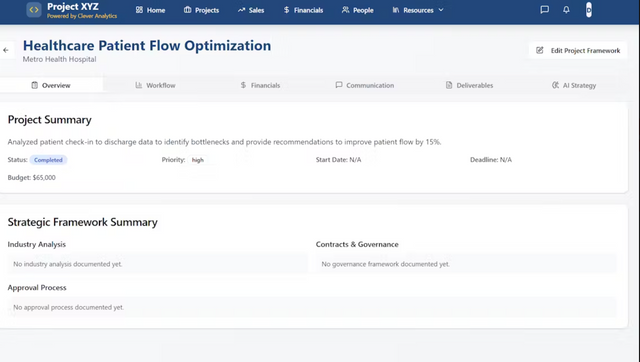Select the Overview tab

(51, 85)
